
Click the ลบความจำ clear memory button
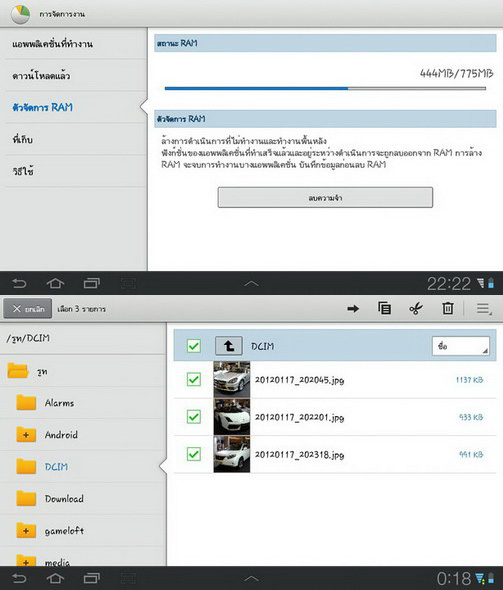pyautogui.click(x=325, y=198)
